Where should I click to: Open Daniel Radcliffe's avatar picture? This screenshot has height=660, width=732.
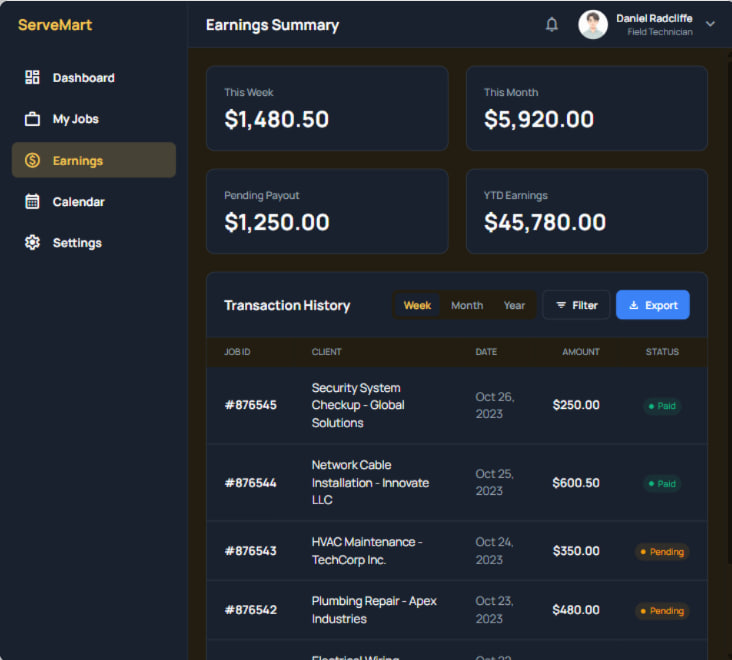593,24
